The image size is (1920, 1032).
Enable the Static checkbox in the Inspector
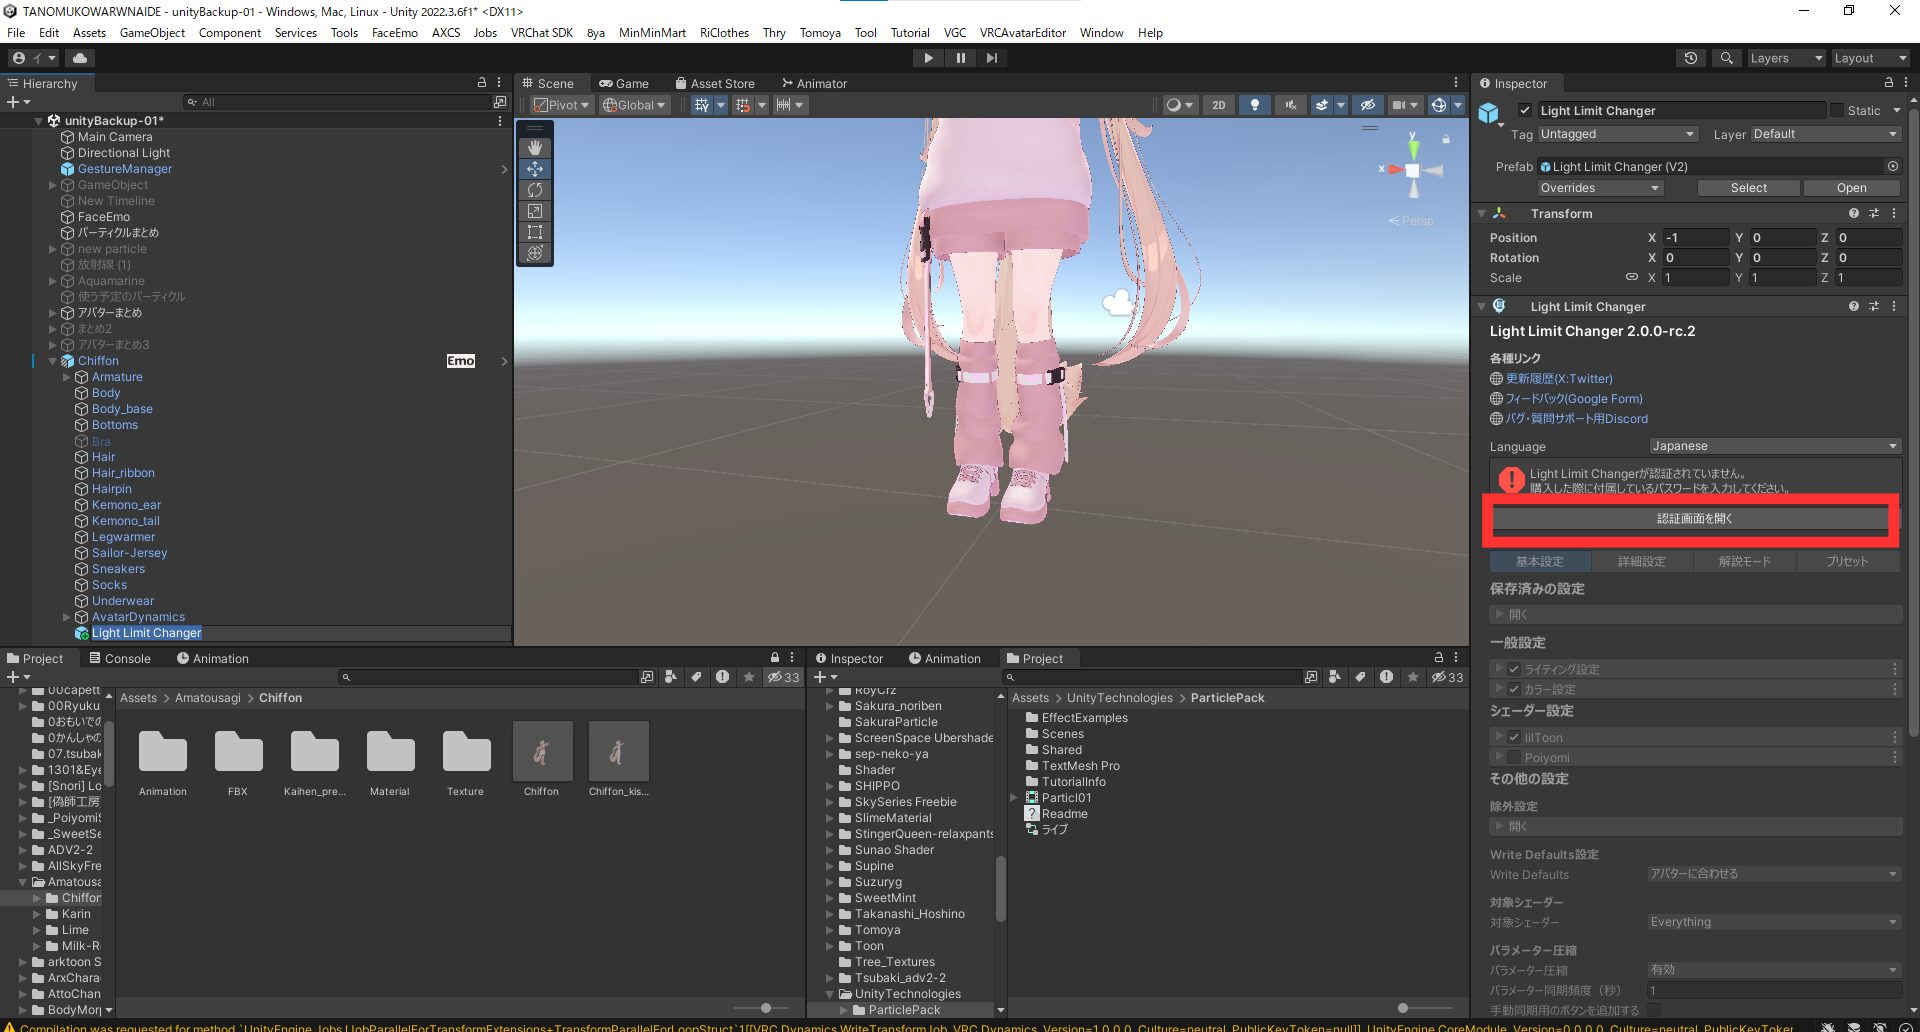click(x=1838, y=110)
